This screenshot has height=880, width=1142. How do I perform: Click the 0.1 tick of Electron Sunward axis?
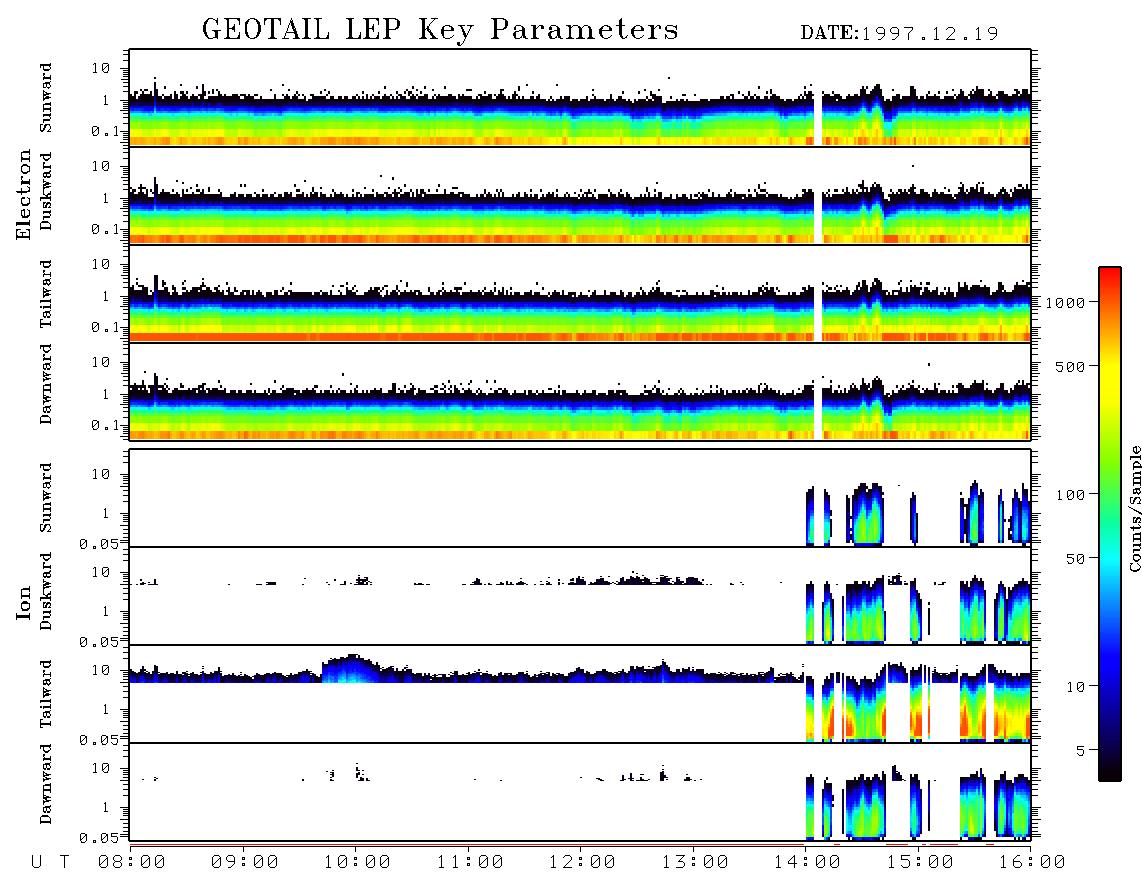(104, 131)
